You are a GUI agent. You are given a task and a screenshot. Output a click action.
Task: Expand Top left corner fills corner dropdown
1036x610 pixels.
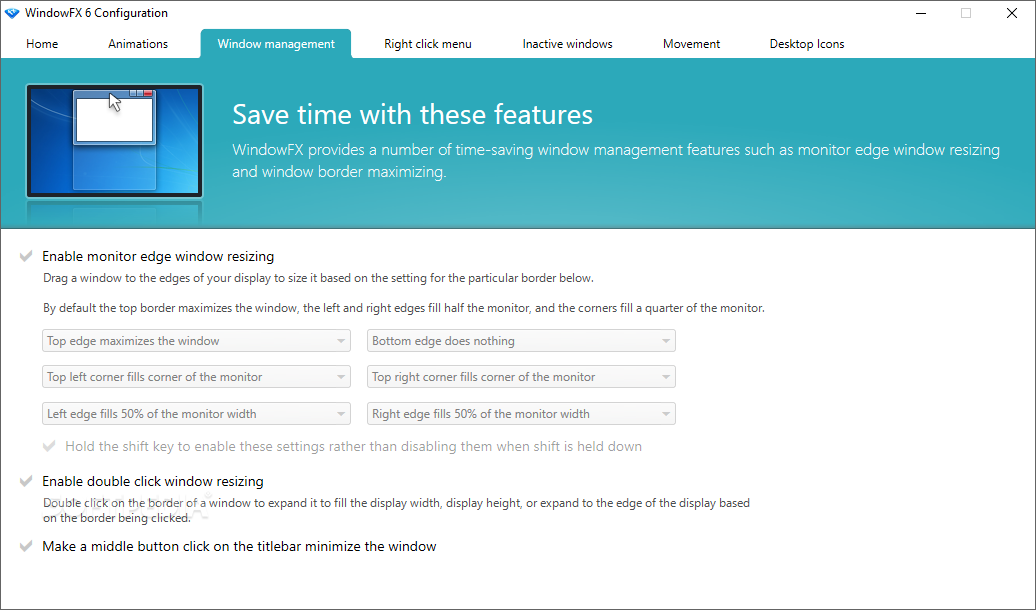click(196, 377)
